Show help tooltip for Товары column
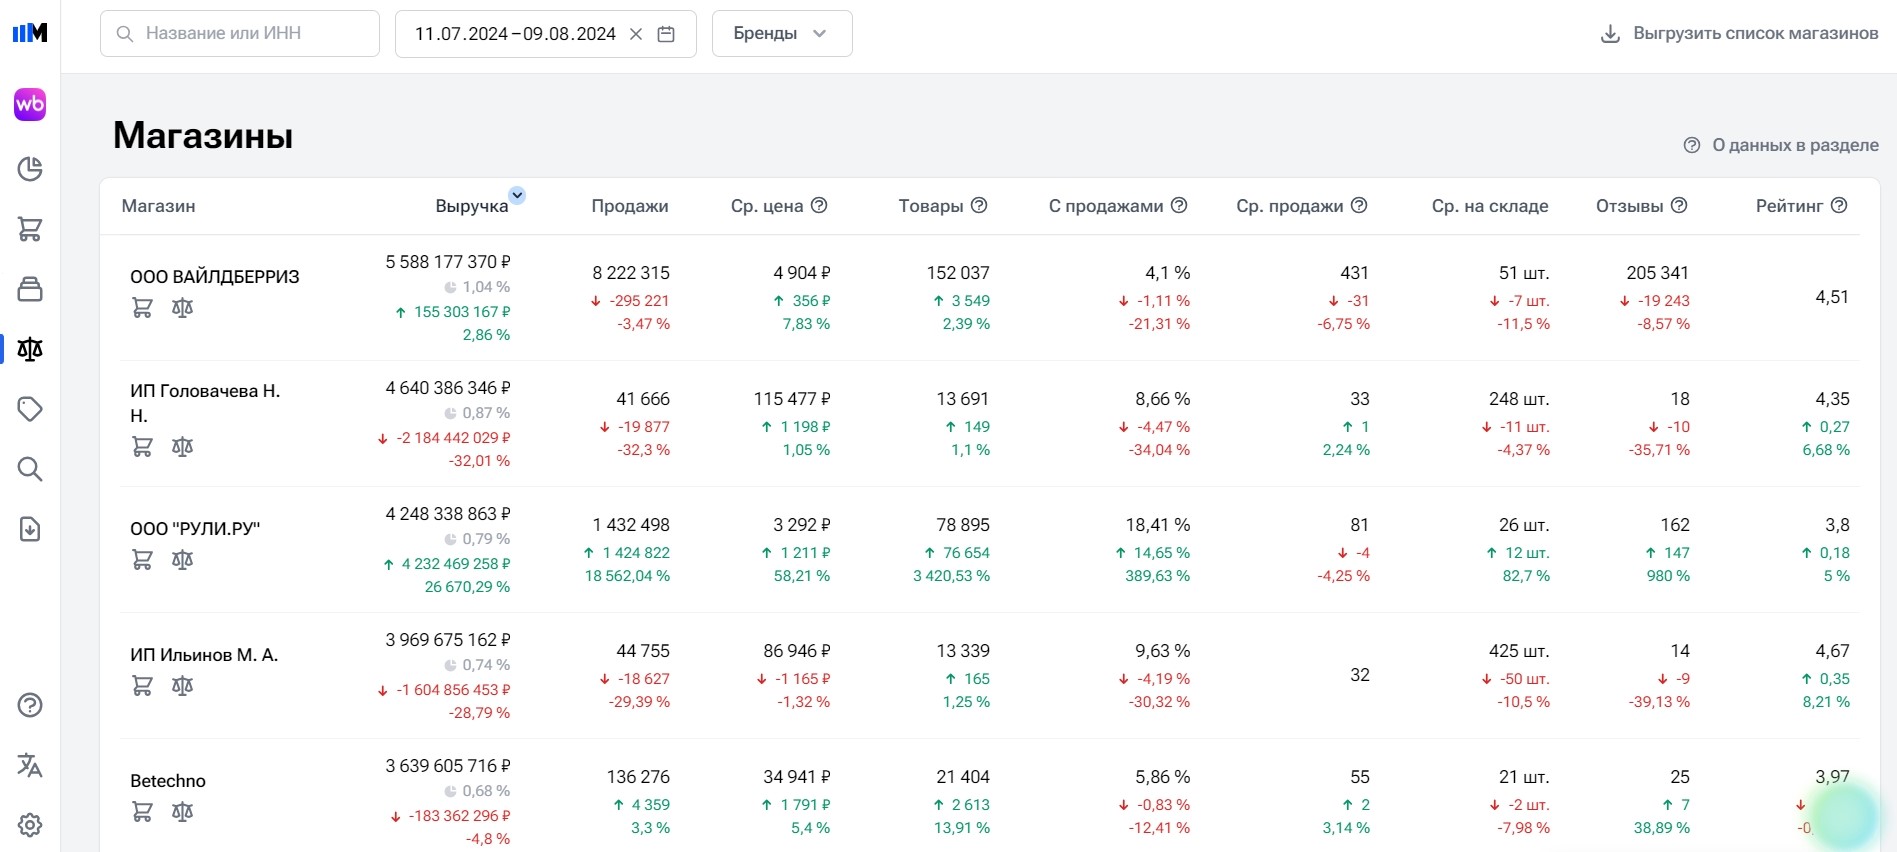 pyautogui.click(x=979, y=205)
